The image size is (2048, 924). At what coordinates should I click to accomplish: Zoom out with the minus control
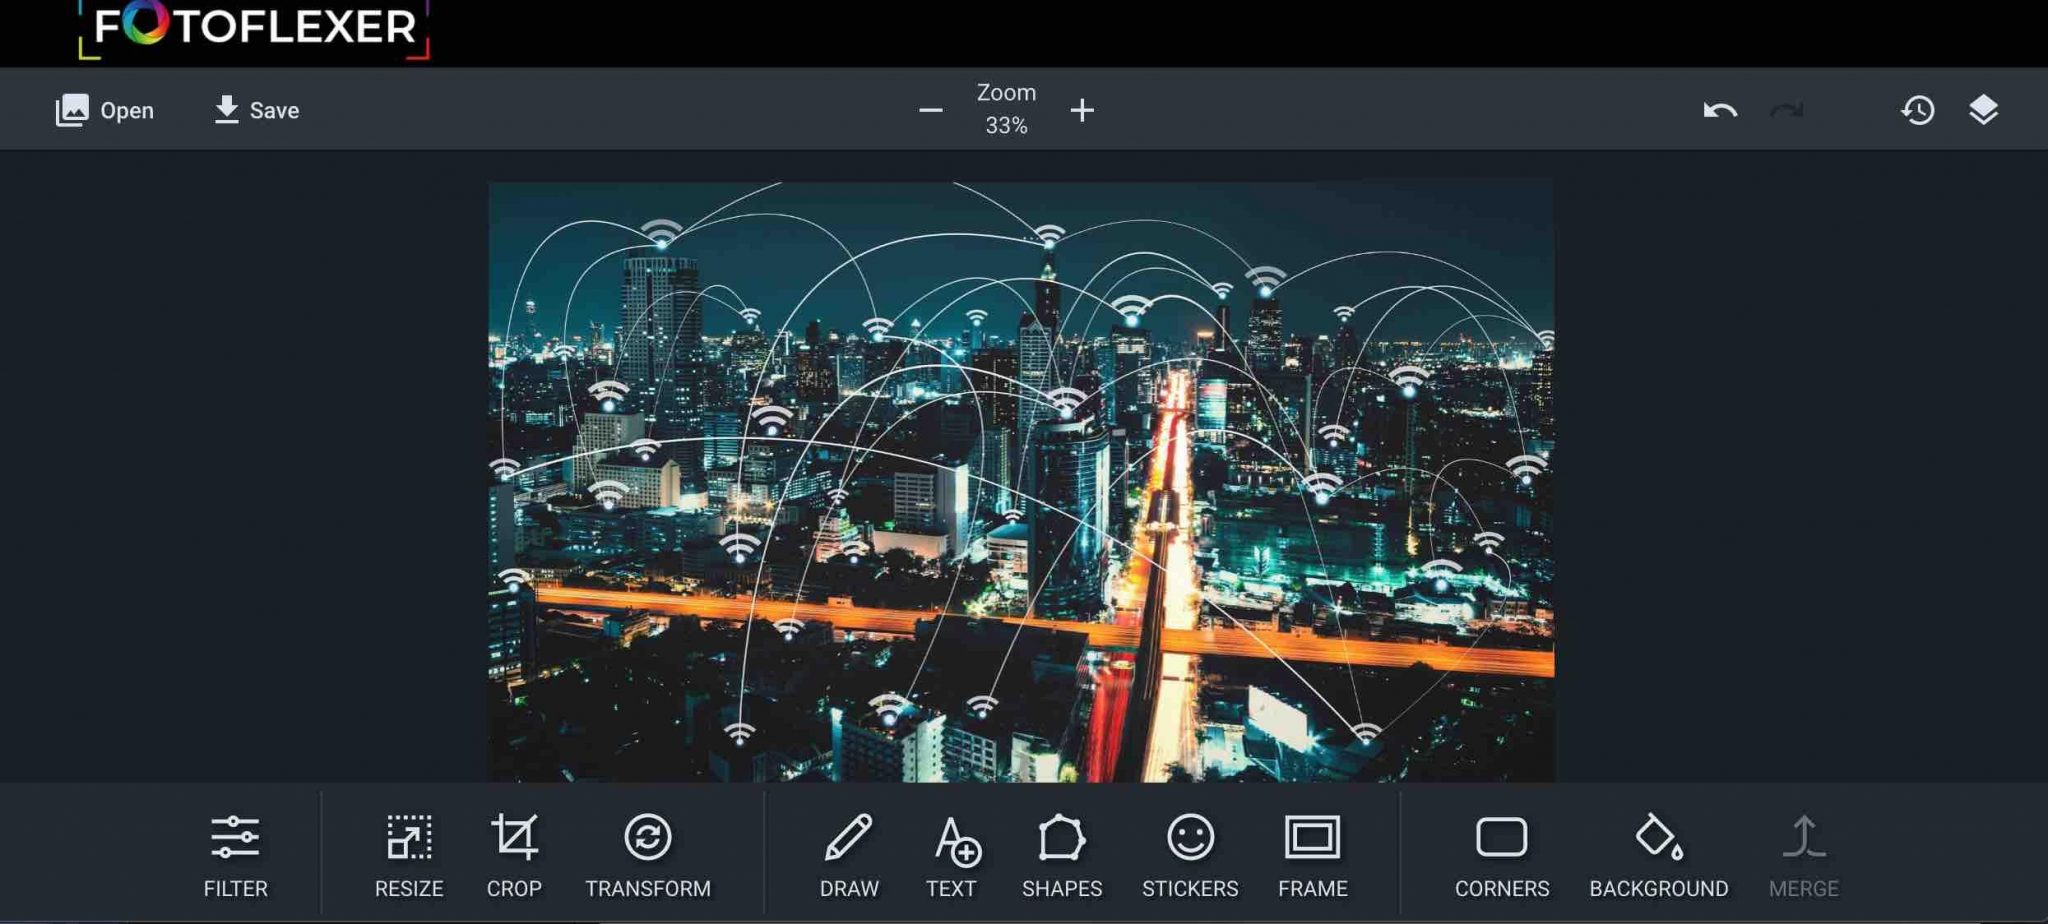[931, 111]
